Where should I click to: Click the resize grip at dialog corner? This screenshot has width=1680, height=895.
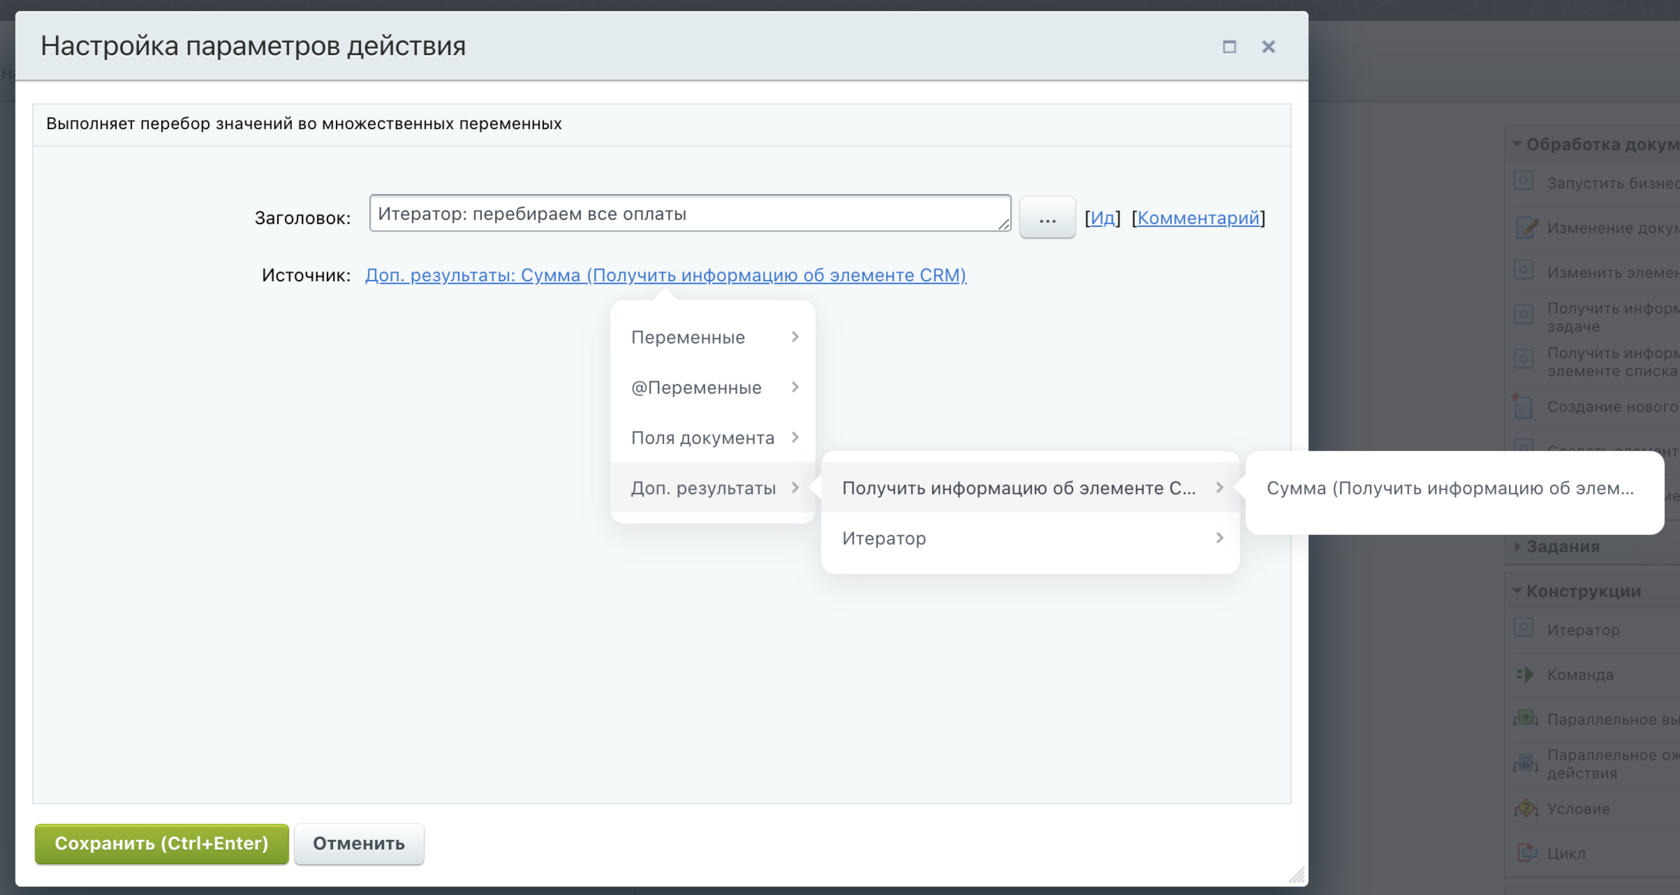coord(1297,875)
